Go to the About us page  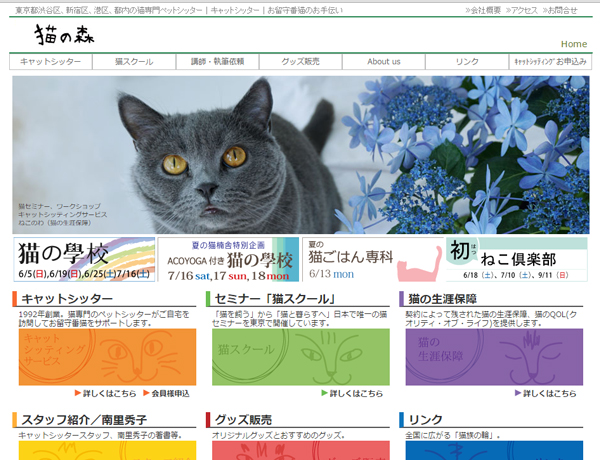click(384, 62)
